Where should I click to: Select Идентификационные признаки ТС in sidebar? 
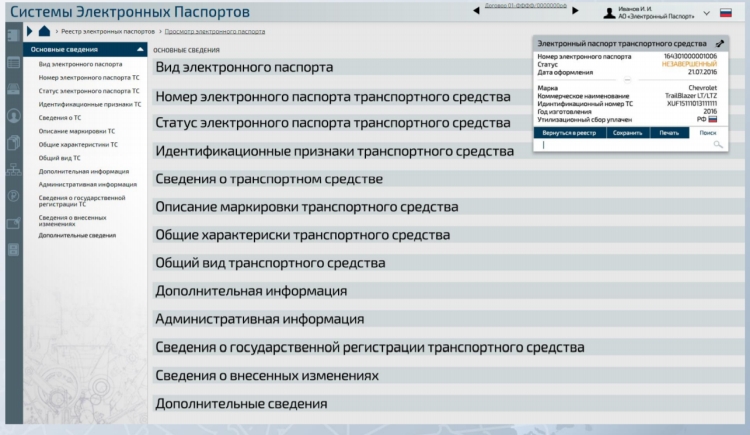coord(90,104)
